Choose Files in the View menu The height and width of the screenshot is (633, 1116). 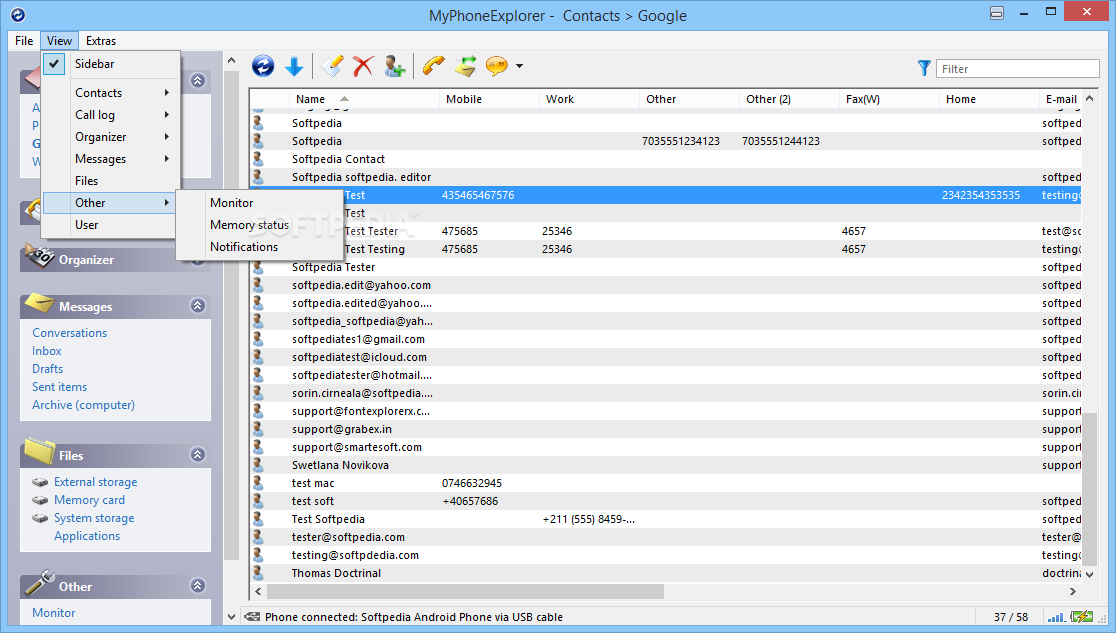tap(110, 181)
